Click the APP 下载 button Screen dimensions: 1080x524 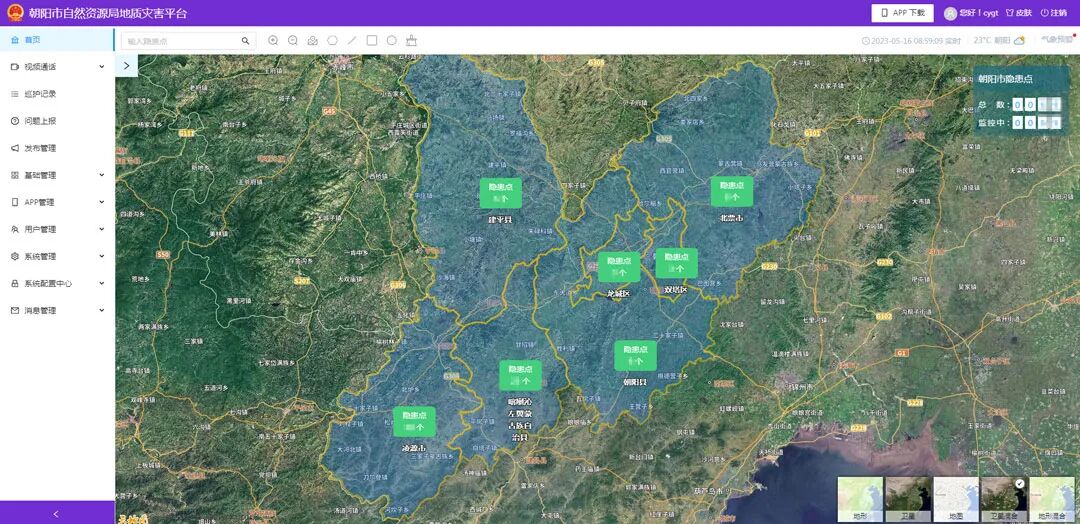click(x=902, y=13)
